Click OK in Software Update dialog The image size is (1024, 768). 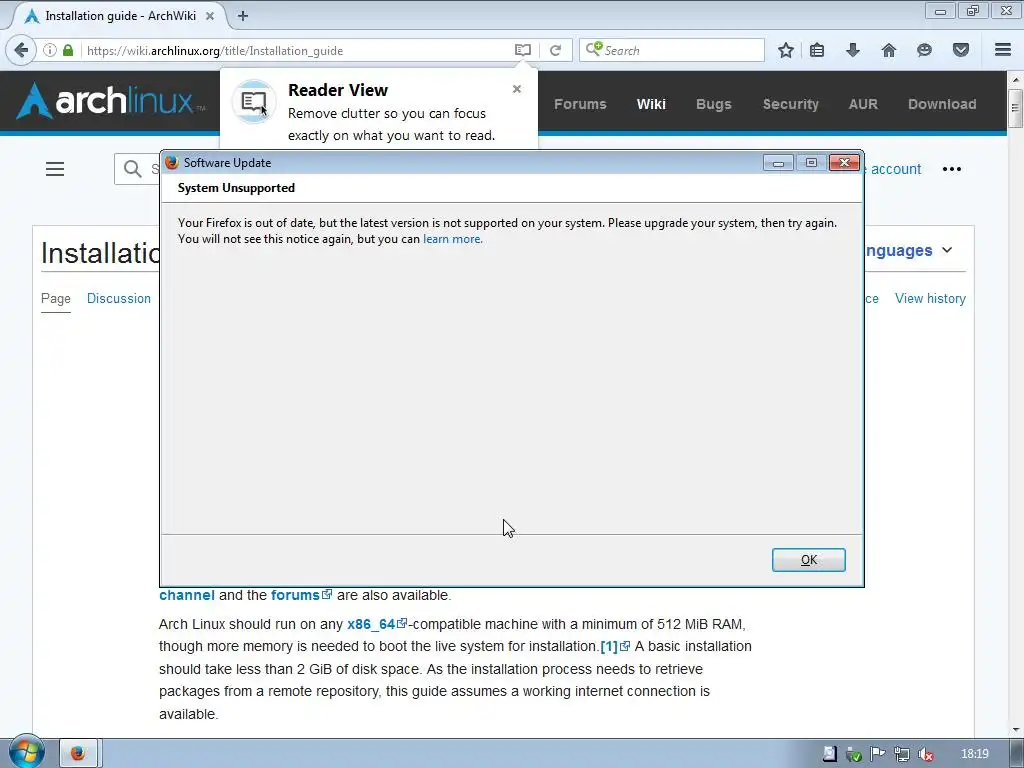[x=808, y=560]
